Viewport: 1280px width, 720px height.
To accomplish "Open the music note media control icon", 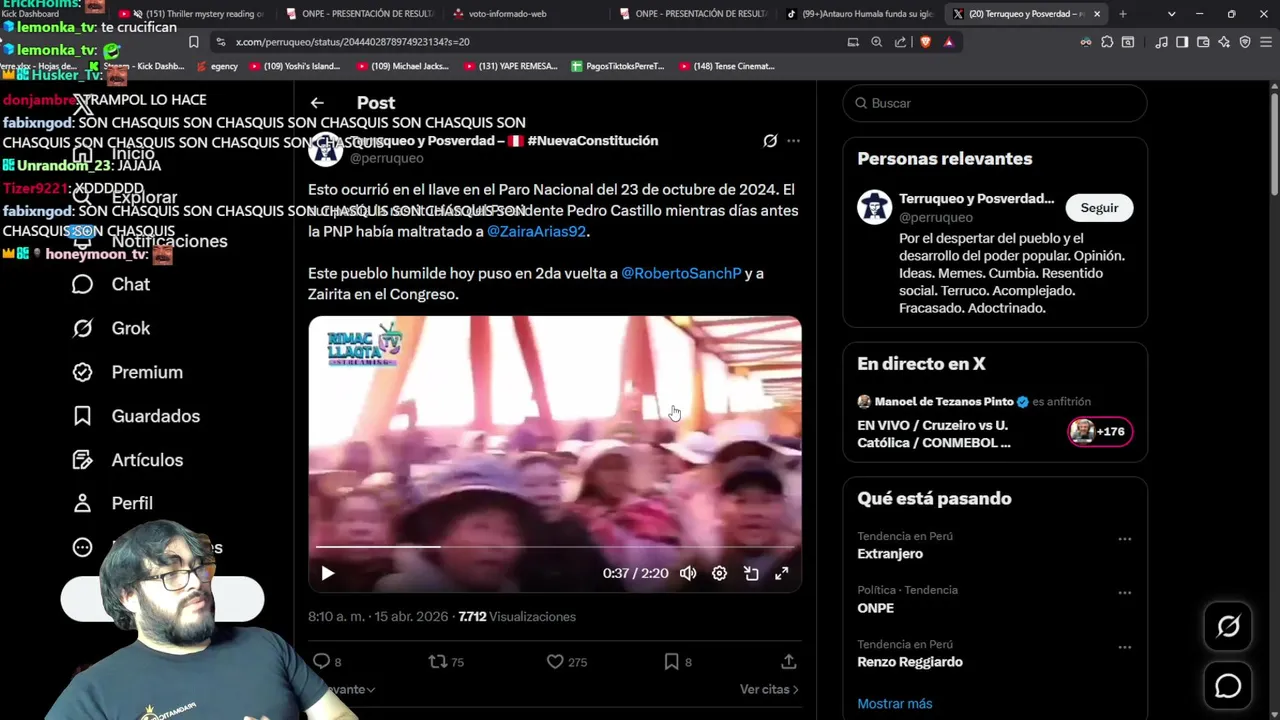I will (1161, 42).
